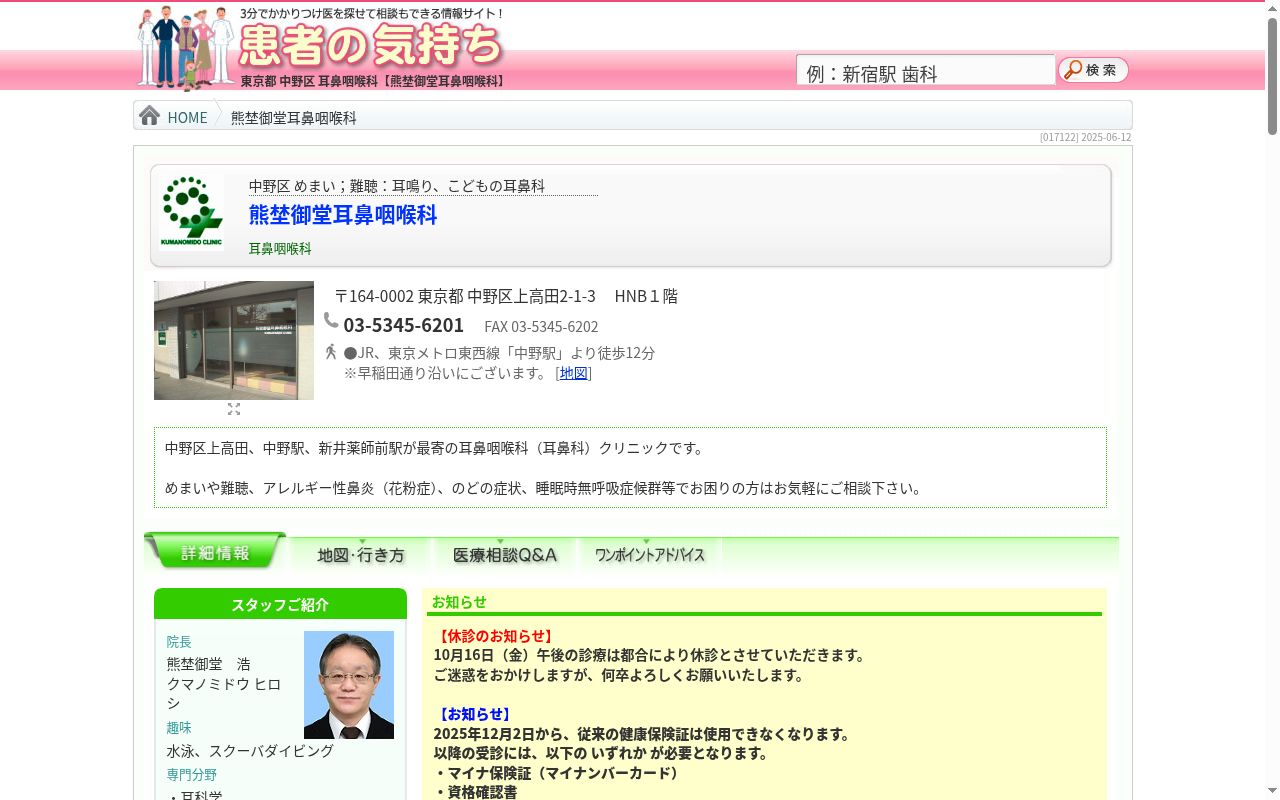
Task: Click the expand-photo icon below clinic photo
Action: (x=234, y=409)
